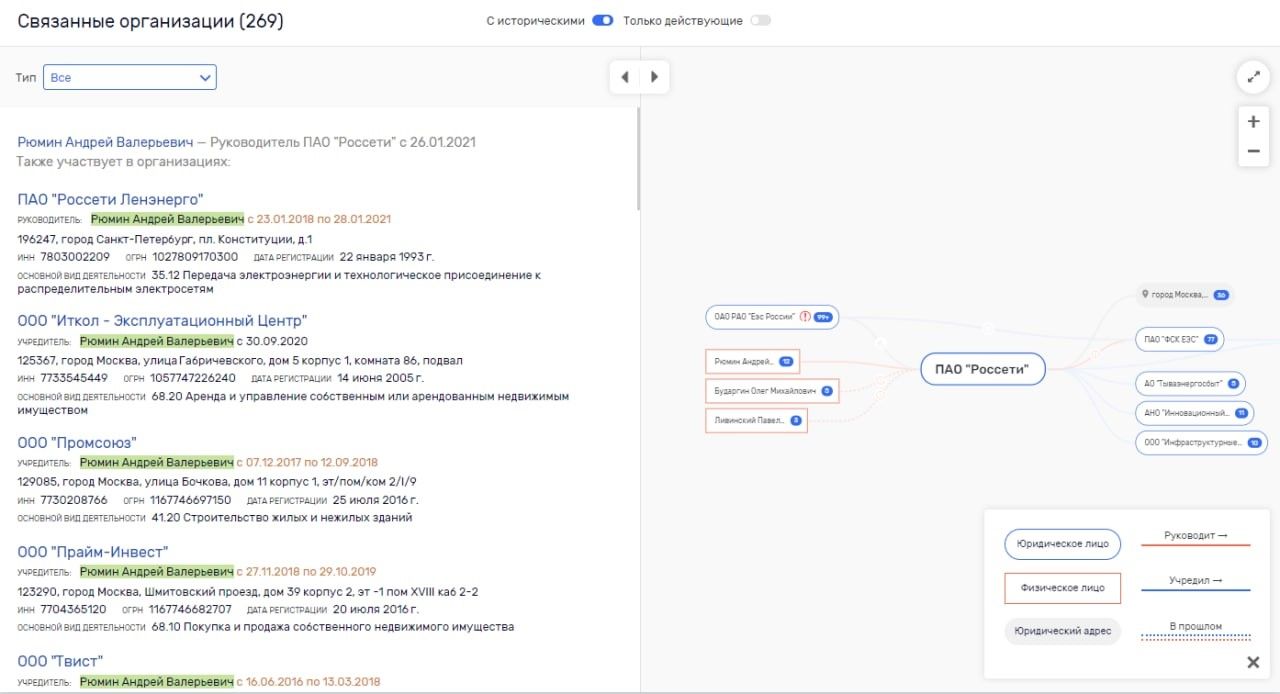This screenshot has height=694, width=1280.
Task: Select central node ПАО "Россети" in graph
Action: click(982, 369)
